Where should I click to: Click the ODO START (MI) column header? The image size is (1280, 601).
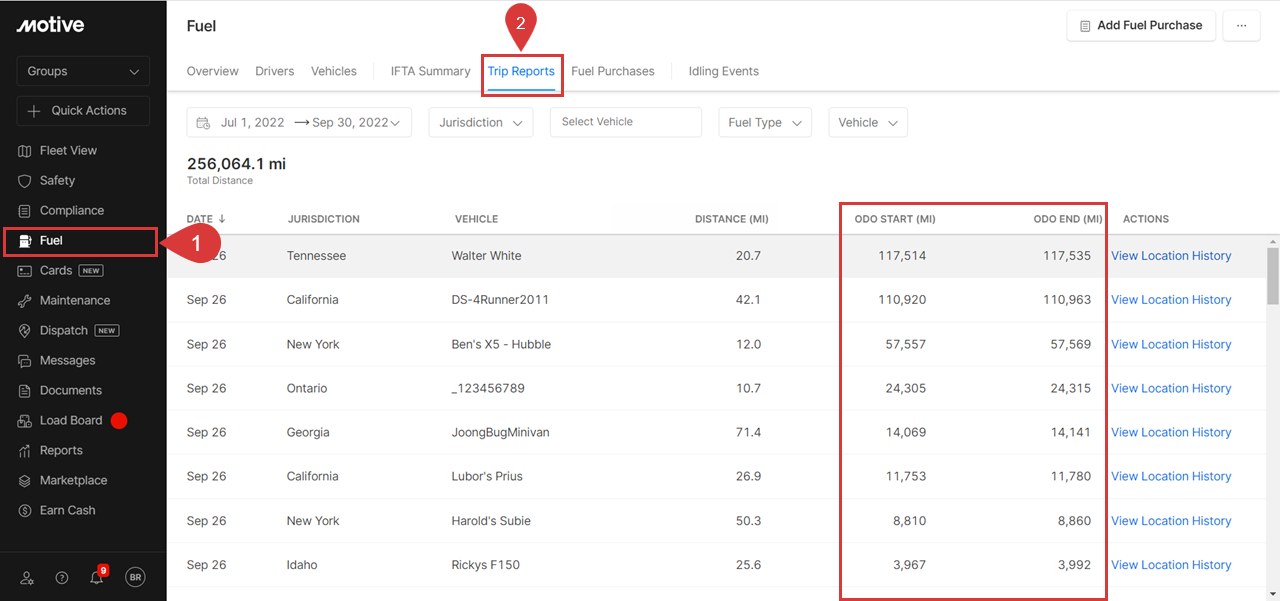tap(895, 219)
